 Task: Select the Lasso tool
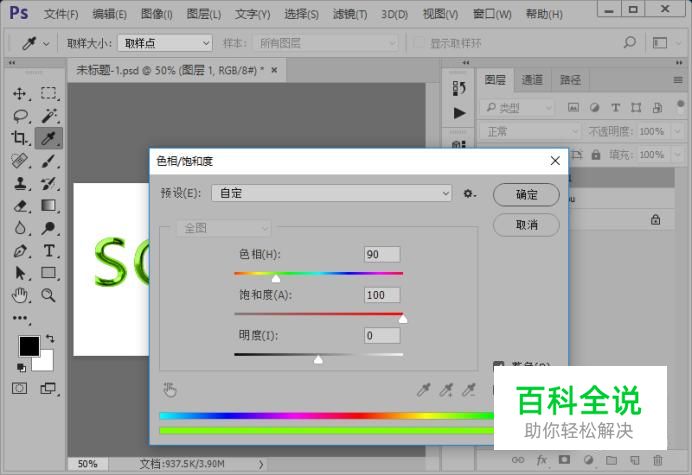(20, 116)
